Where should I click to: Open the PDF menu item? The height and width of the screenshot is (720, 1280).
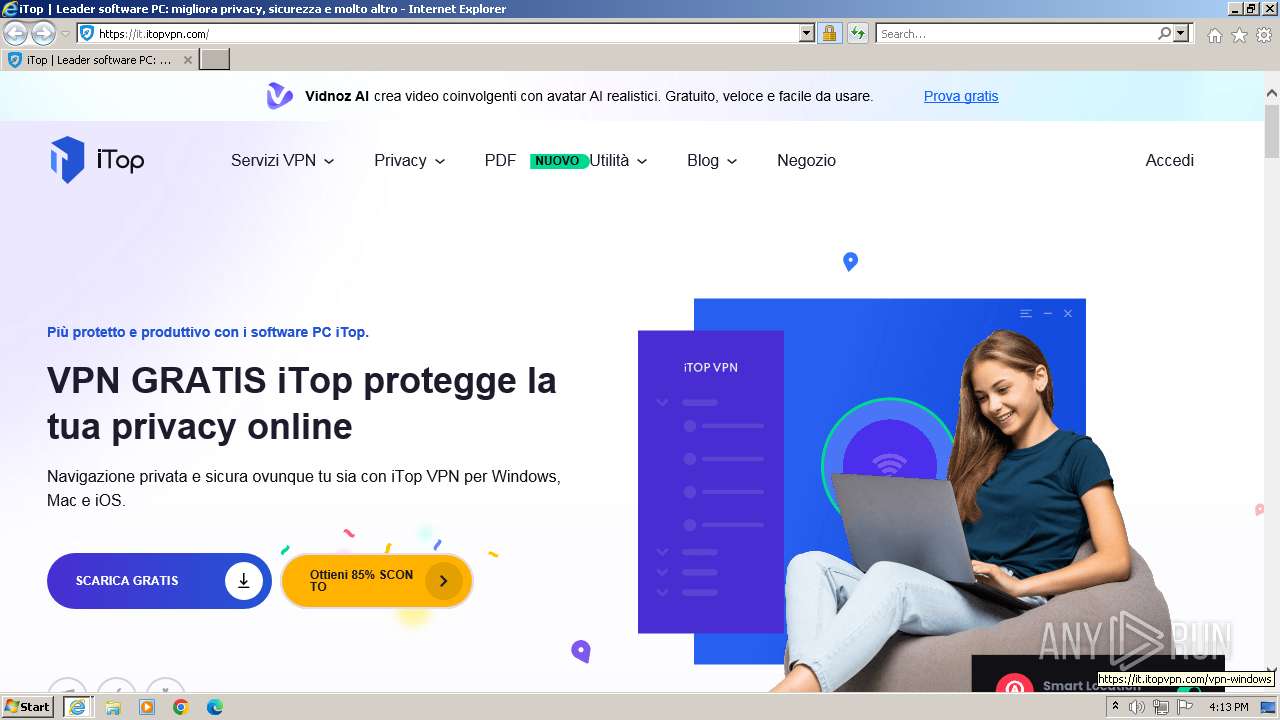pos(500,160)
